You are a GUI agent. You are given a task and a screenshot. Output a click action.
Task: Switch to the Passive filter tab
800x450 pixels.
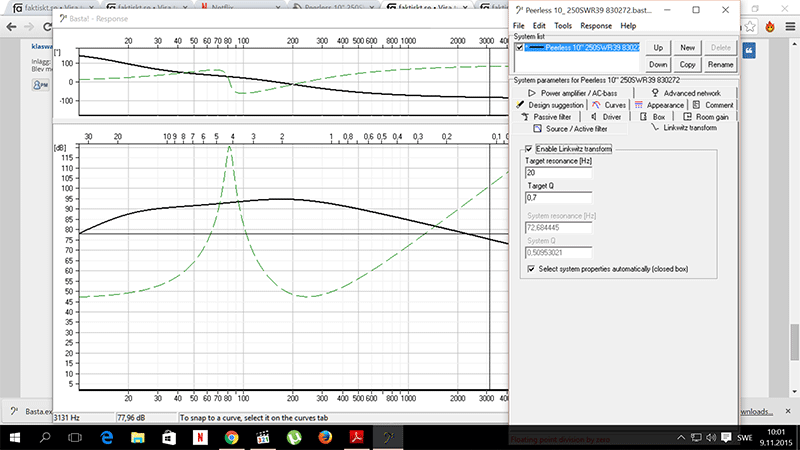(551, 117)
